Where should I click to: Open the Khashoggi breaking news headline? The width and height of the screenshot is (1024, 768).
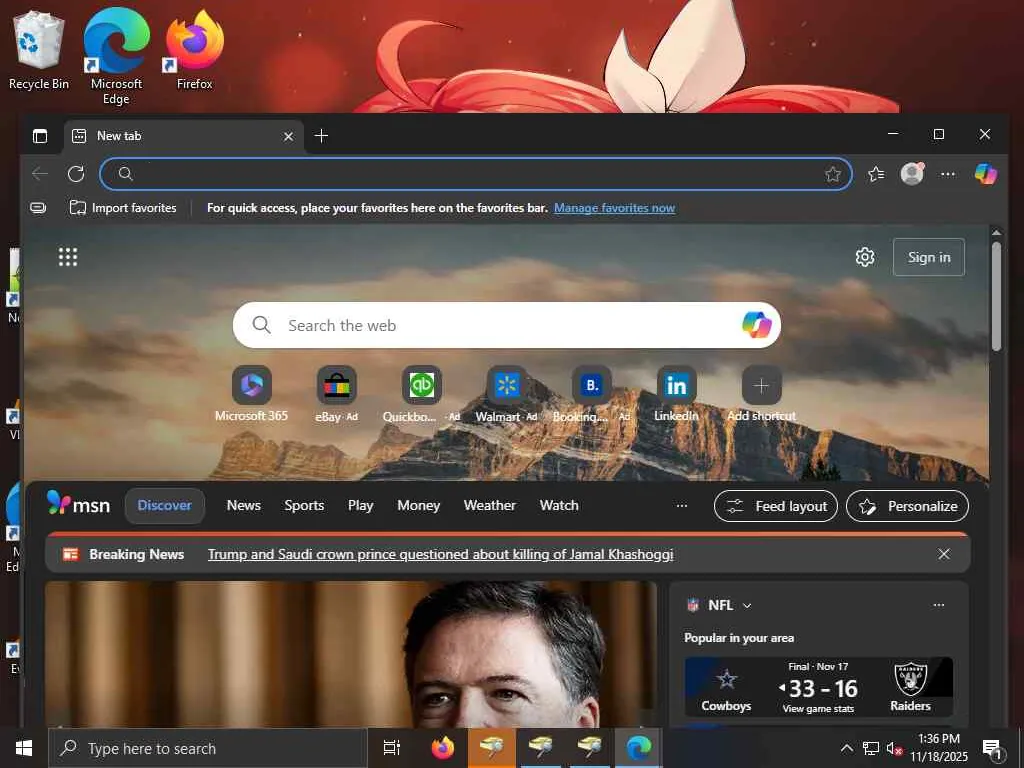click(x=440, y=554)
